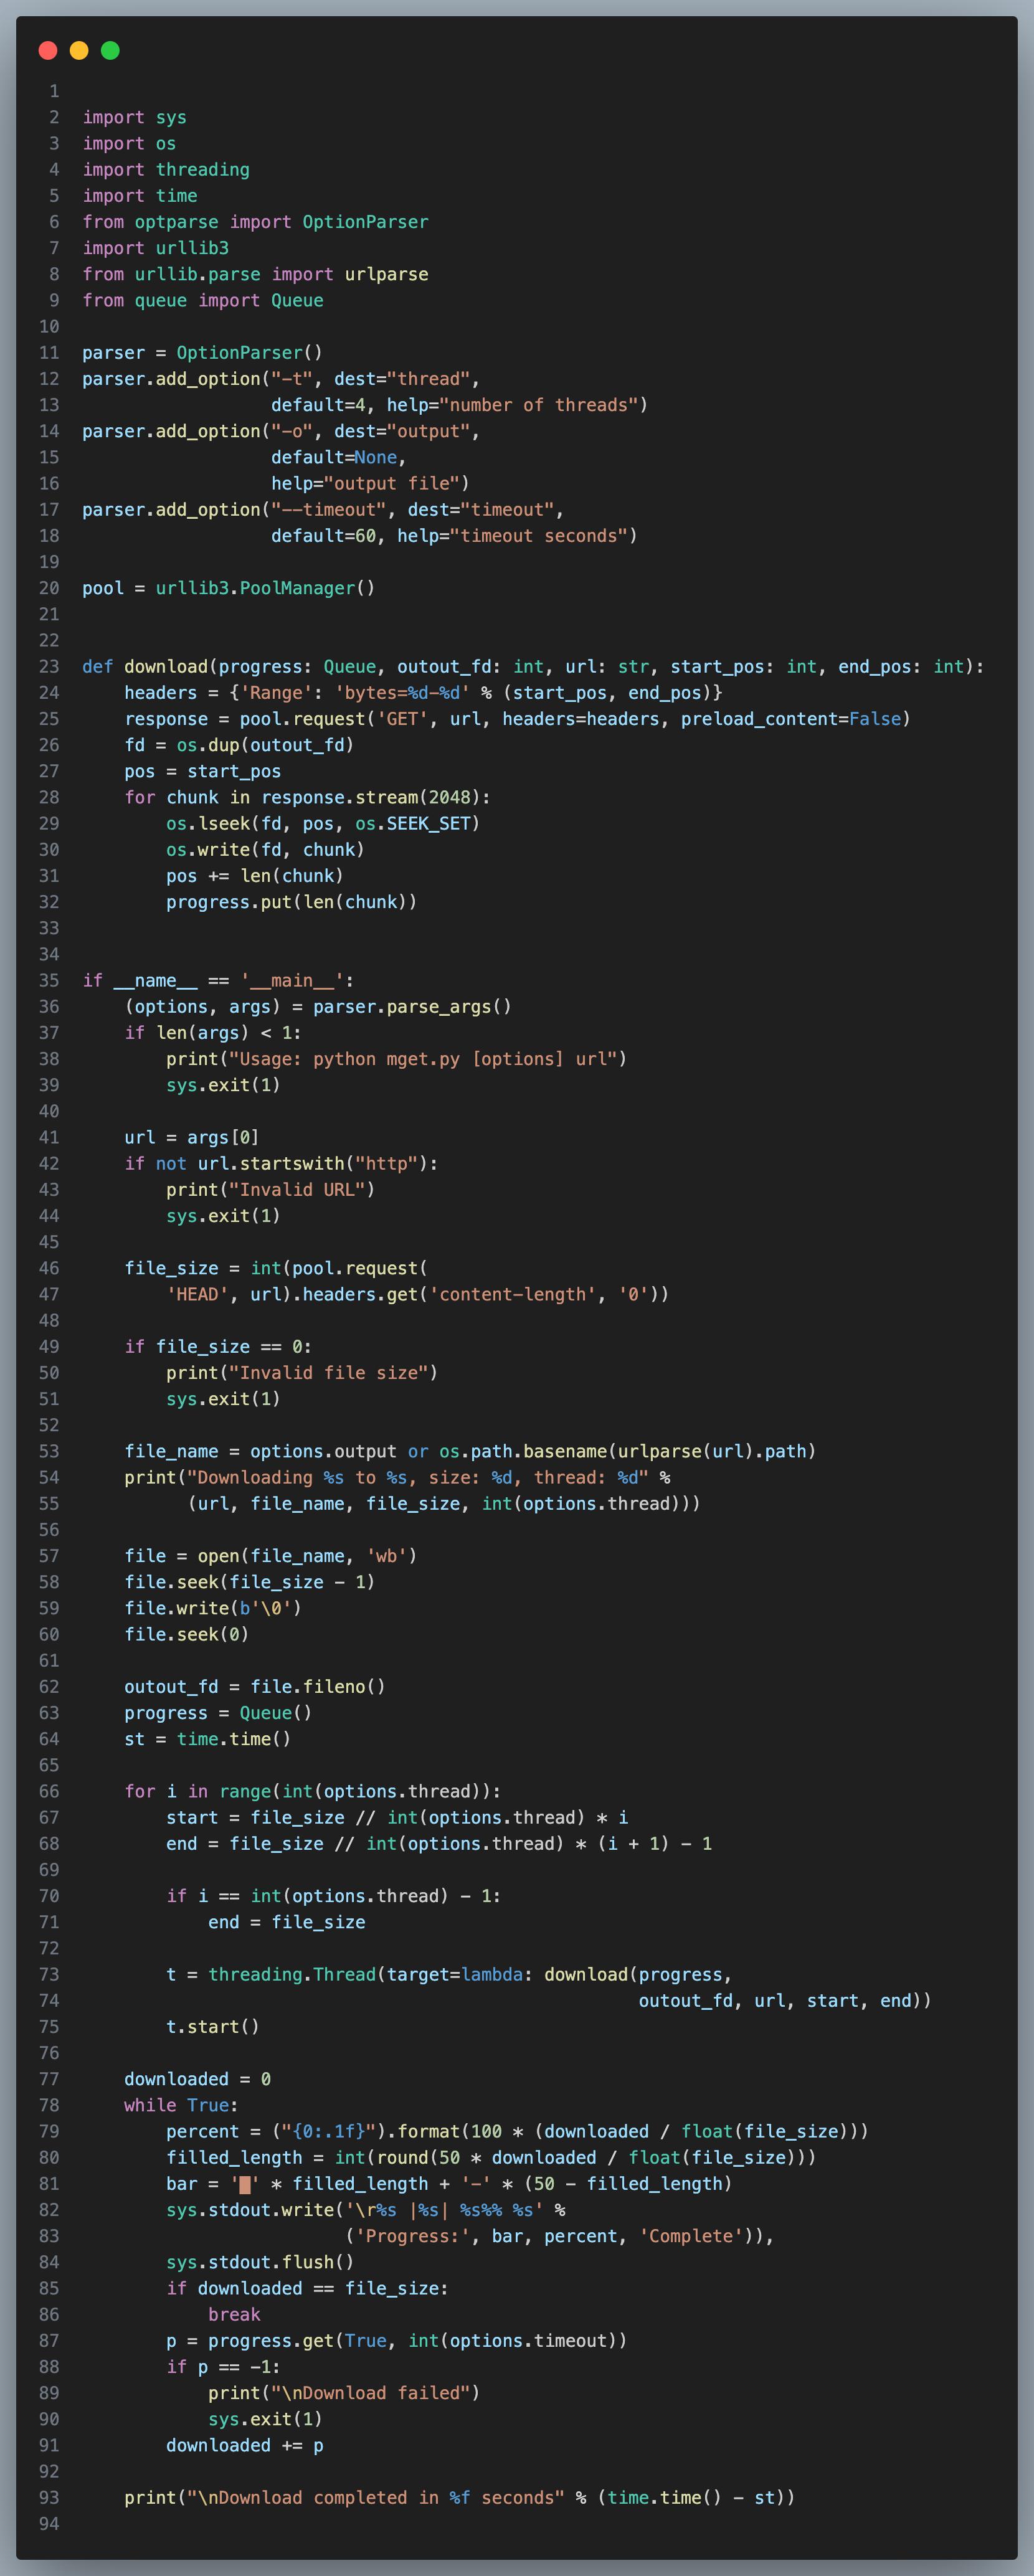Viewport: 1034px width, 2576px height.
Task: Click the green maximize window dot
Action: click(110, 50)
